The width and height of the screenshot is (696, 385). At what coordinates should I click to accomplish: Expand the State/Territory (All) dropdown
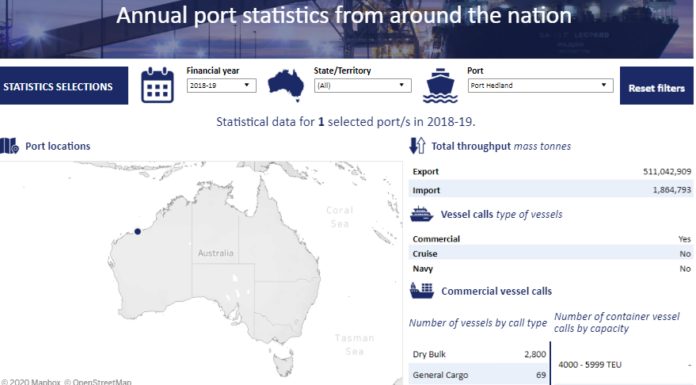click(x=363, y=85)
